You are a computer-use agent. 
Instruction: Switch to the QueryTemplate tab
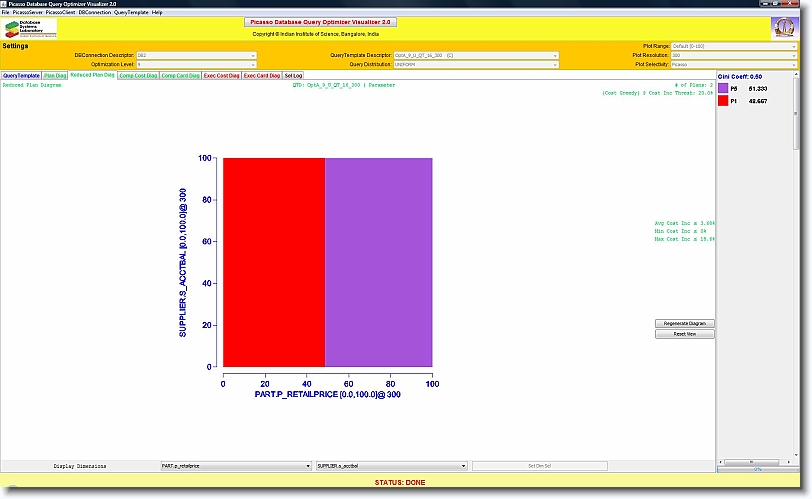point(21,75)
